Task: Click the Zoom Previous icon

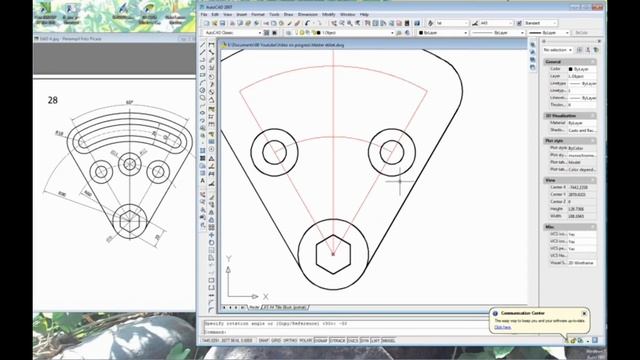Action: pyautogui.click(x=358, y=23)
